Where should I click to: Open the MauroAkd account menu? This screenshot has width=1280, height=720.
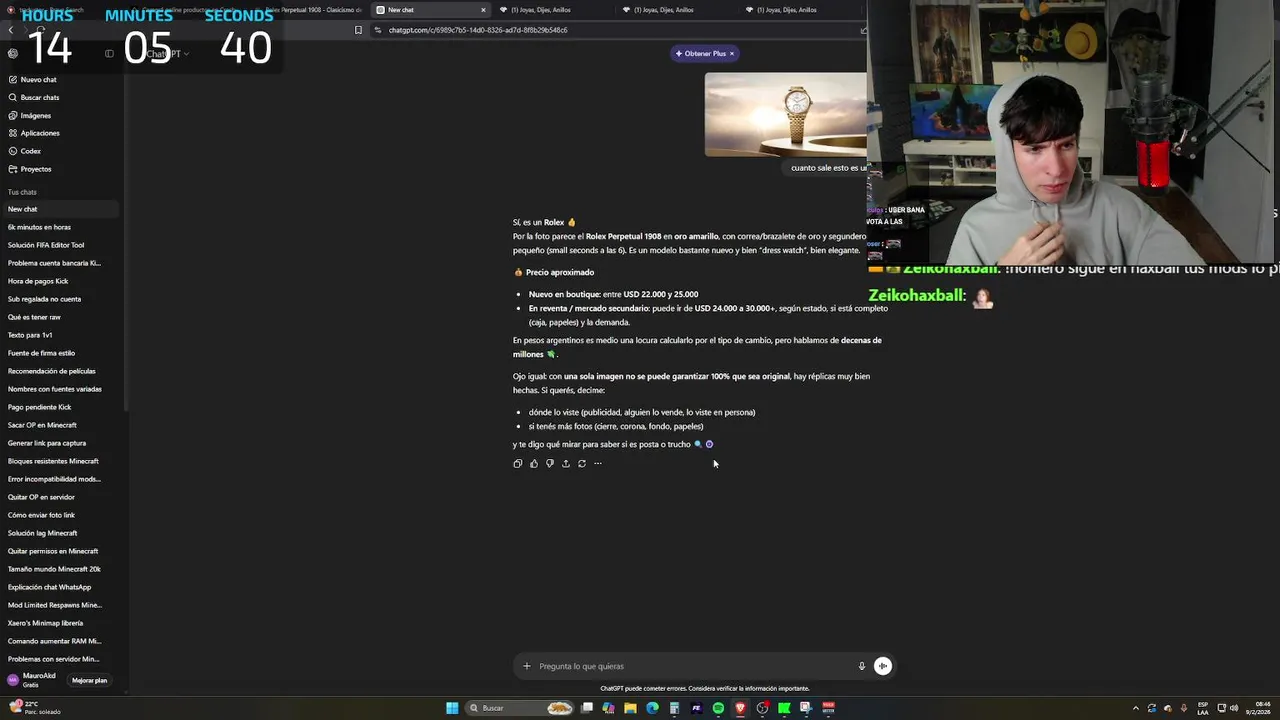click(32, 680)
